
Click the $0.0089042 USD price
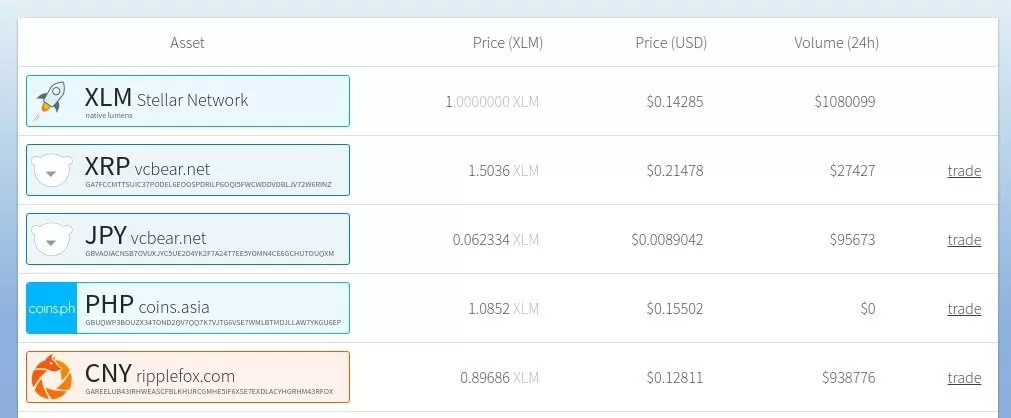tap(667, 240)
